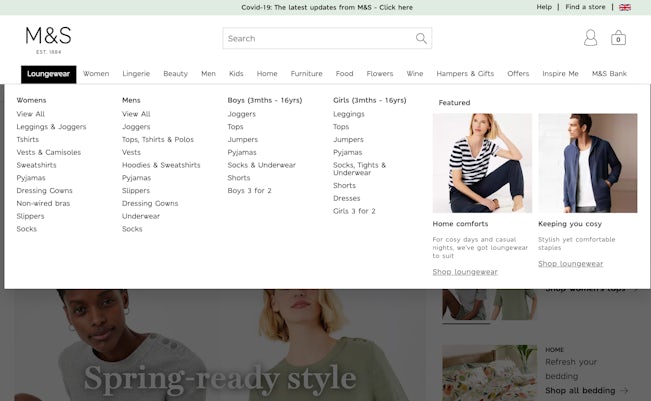Open the account profile icon
This screenshot has width=651, height=401.
click(x=590, y=38)
